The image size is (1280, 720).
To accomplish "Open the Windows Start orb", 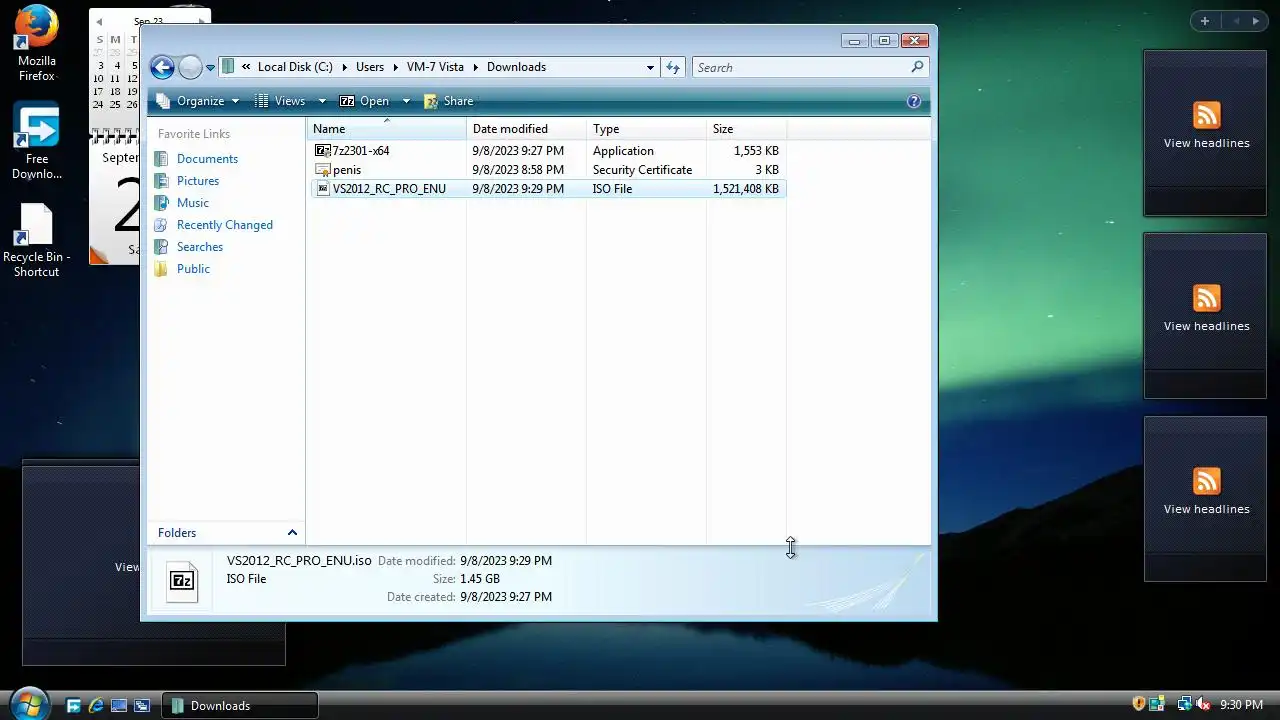I will [x=28, y=704].
